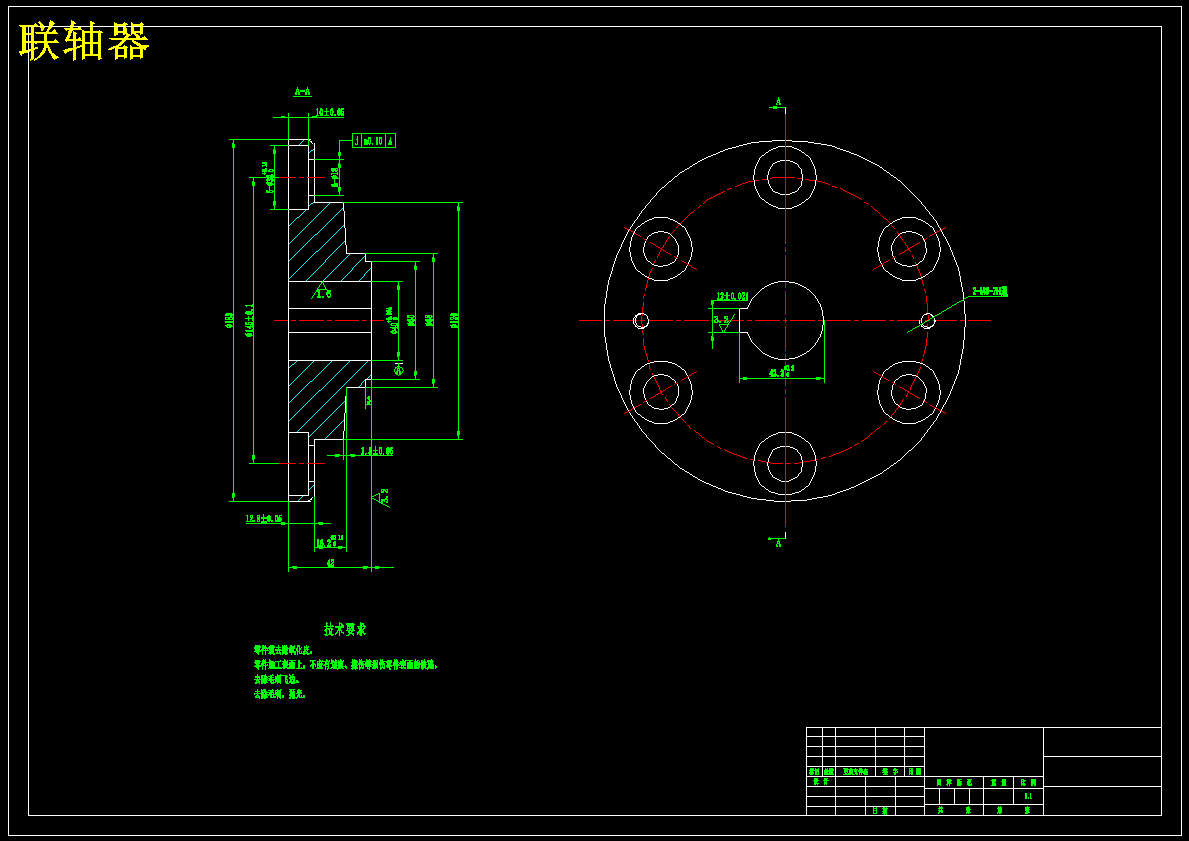1189x841 pixels.
Task: Click the 重量 header cell in title block
Action: click(999, 782)
